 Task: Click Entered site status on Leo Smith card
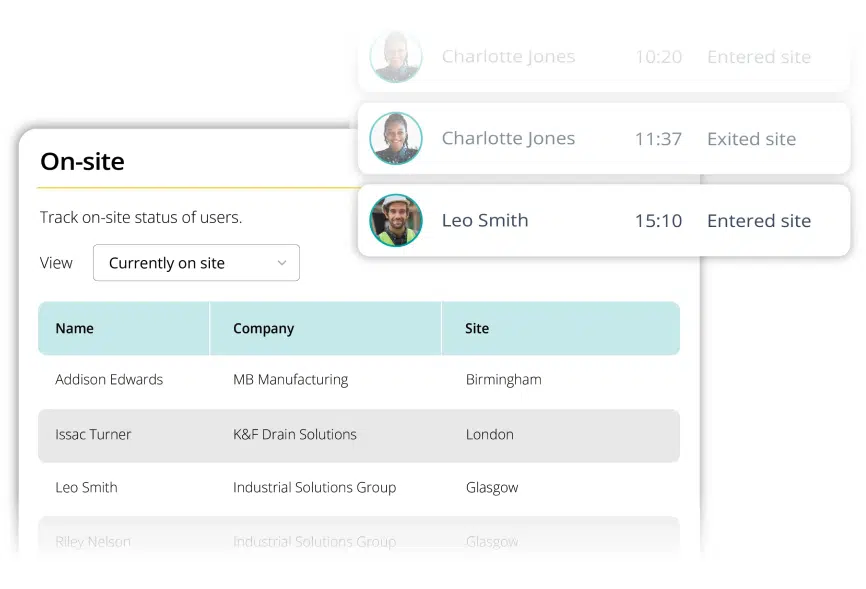click(x=759, y=221)
